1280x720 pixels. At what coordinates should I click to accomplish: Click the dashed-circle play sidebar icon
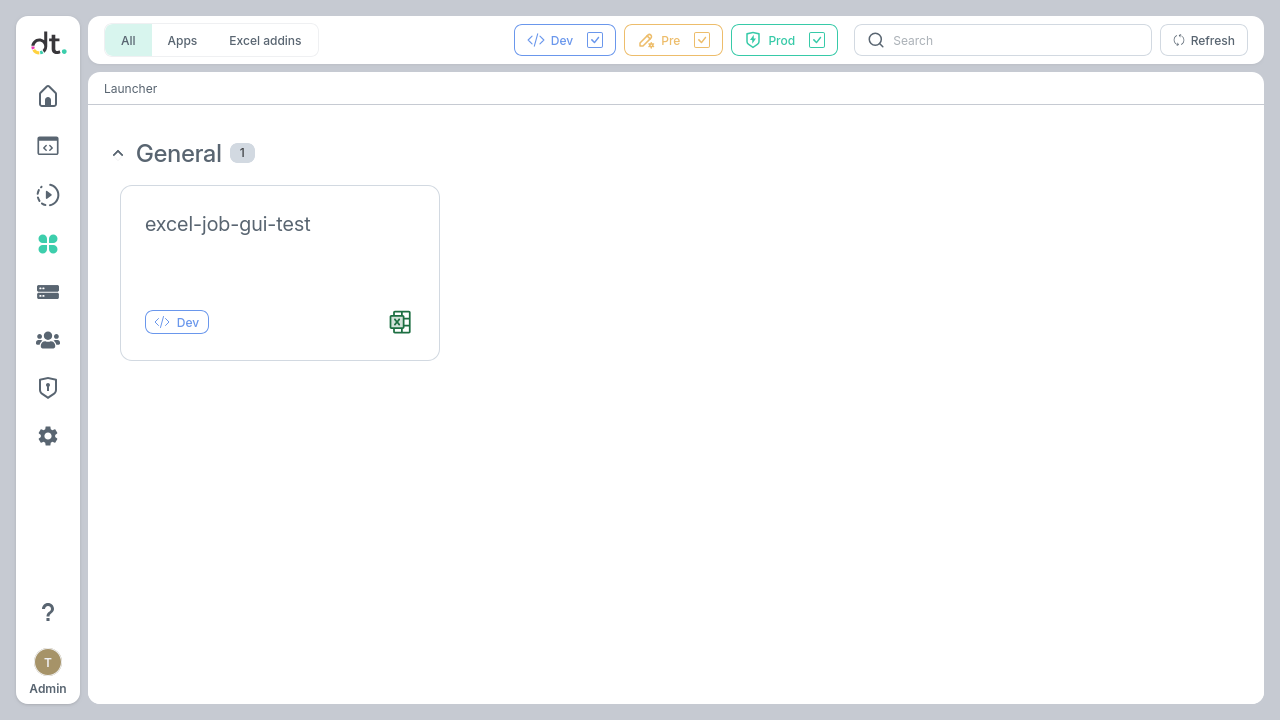click(x=48, y=195)
